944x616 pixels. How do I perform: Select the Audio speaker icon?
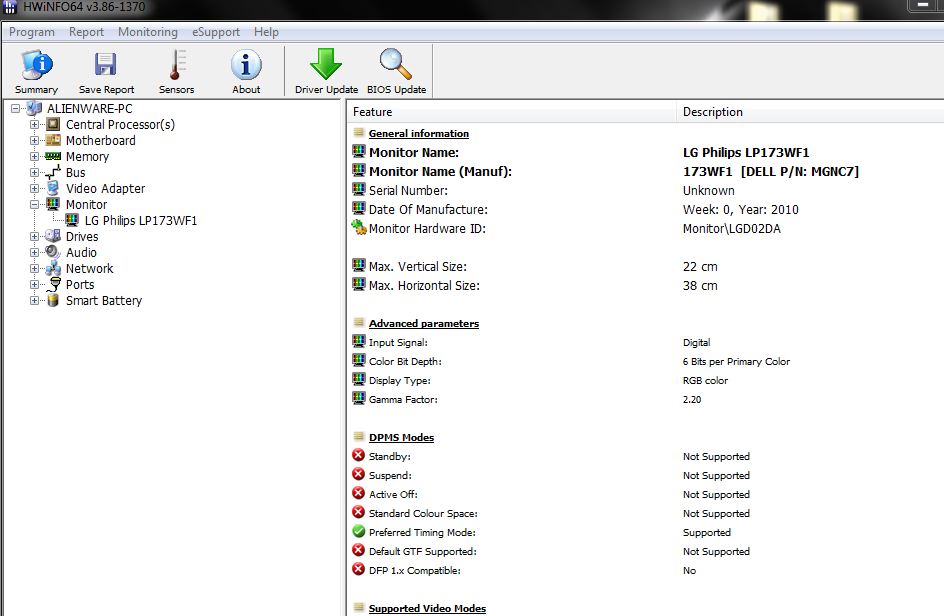click(x=53, y=252)
